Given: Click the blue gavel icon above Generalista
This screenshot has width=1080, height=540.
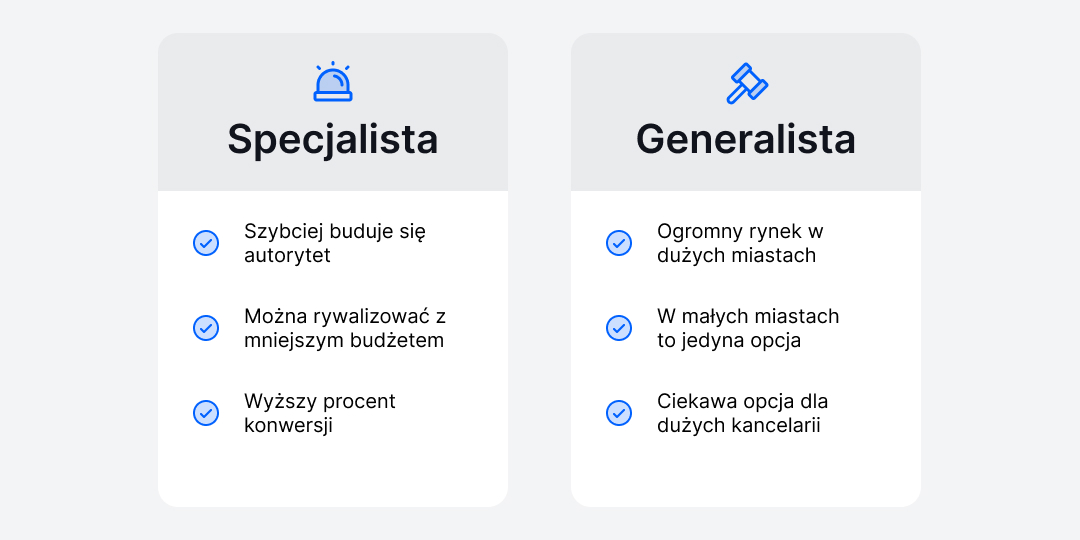Looking at the screenshot, I should tap(746, 83).
